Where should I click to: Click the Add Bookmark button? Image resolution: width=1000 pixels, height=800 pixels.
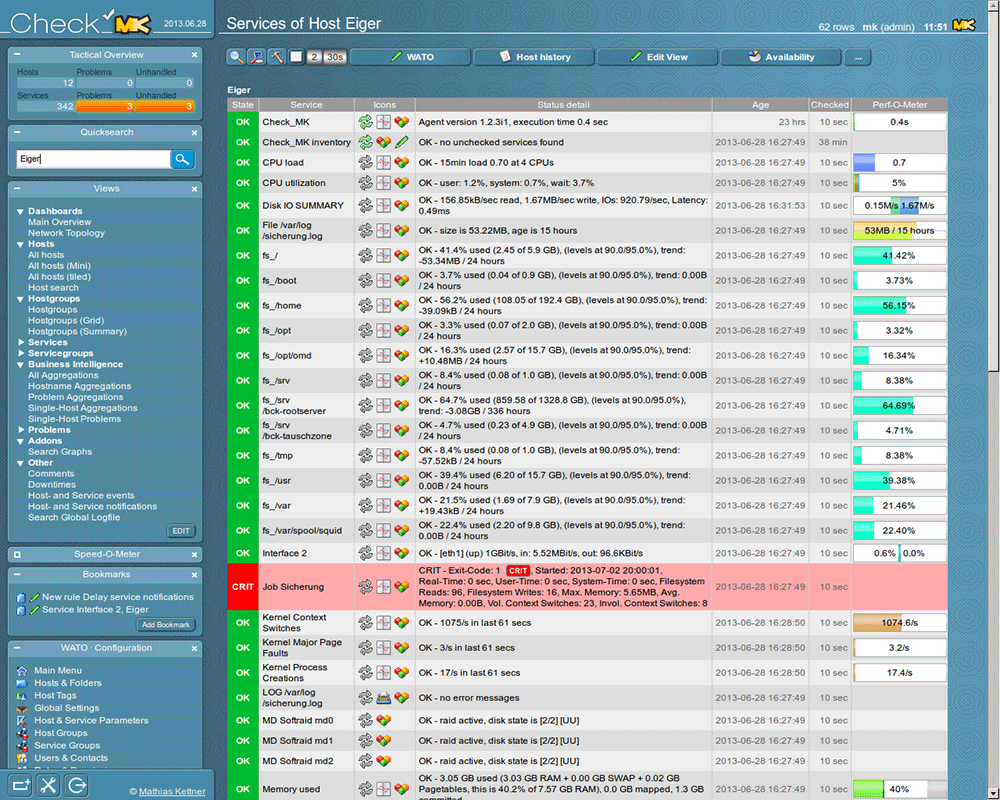(x=166, y=625)
